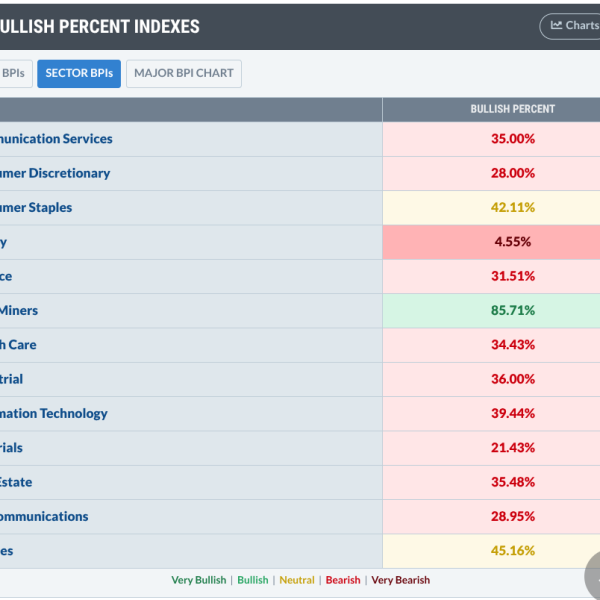Click the BULLISH PERCENT INDEXES panel title
The width and height of the screenshot is (600, 600).
[x=99, y=27]
